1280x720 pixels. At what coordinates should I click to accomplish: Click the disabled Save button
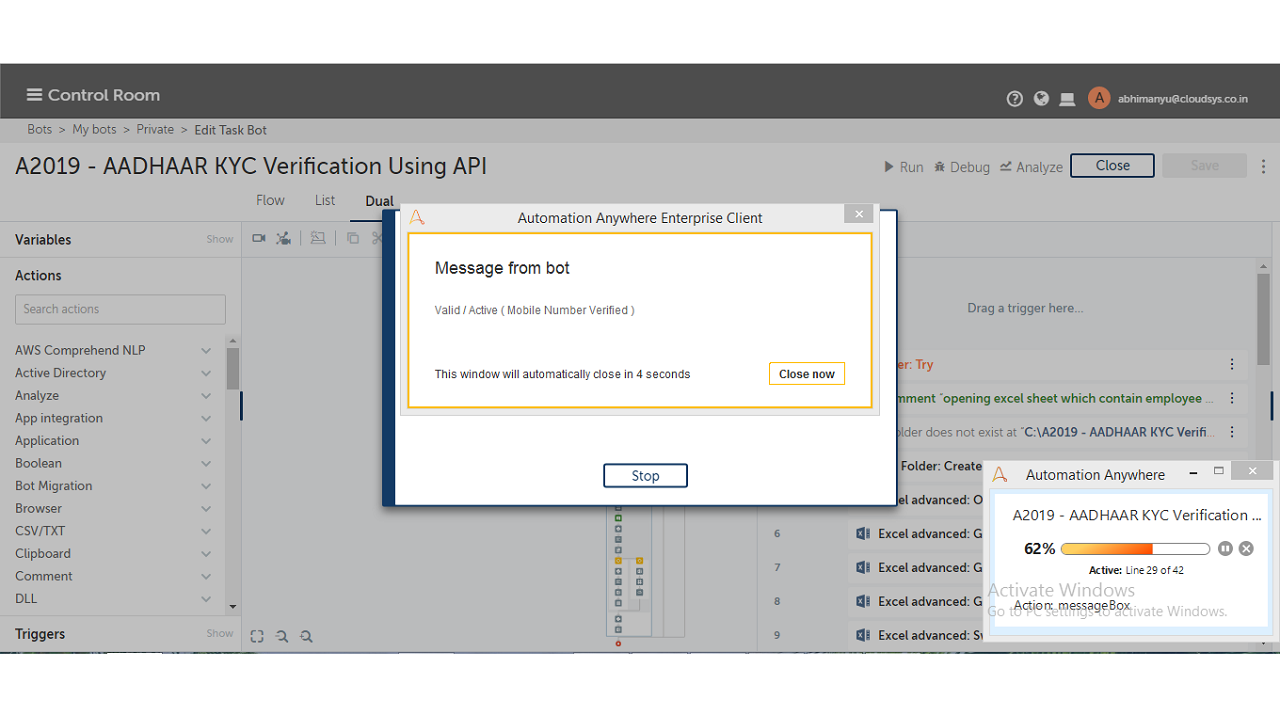pos(1204,166)
